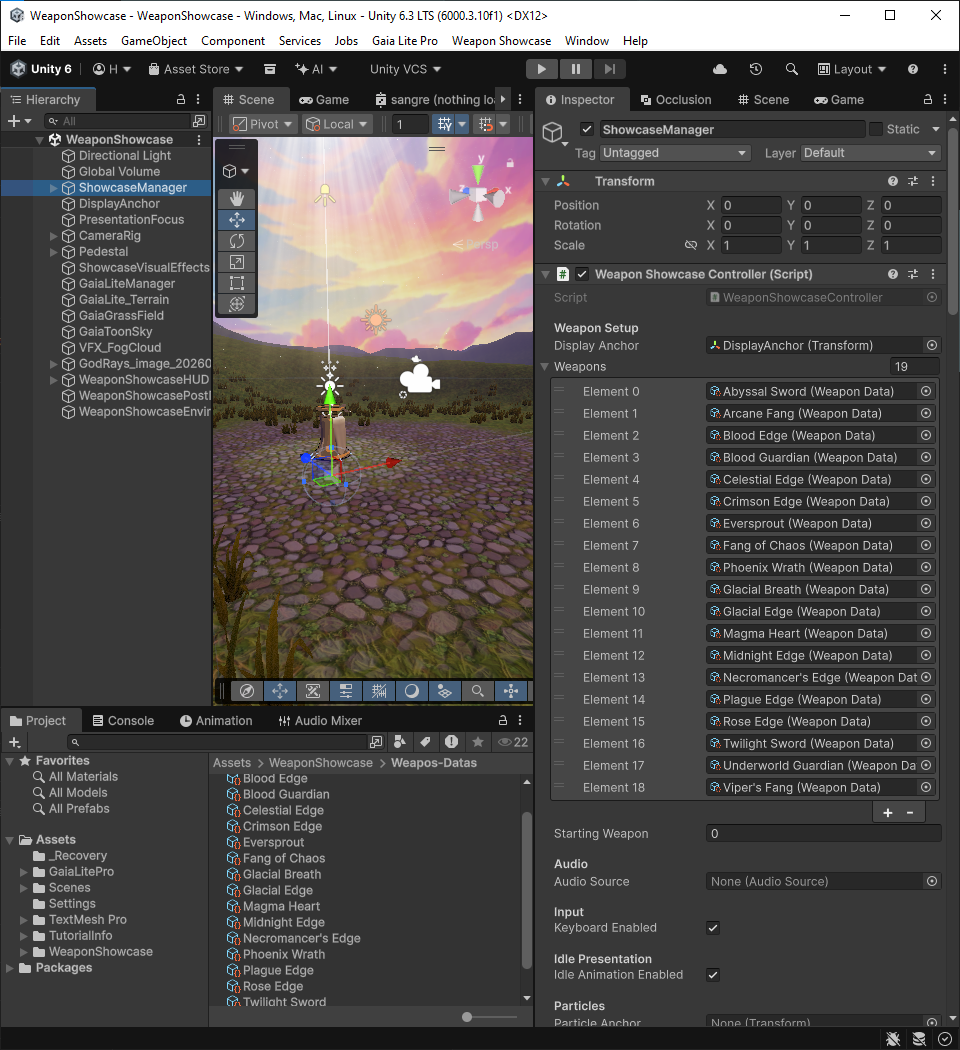Screen dimensions: 960x1050
Task: Switch to the Occlusion tab
Action: pyautogui.click(x=676, y=99)
